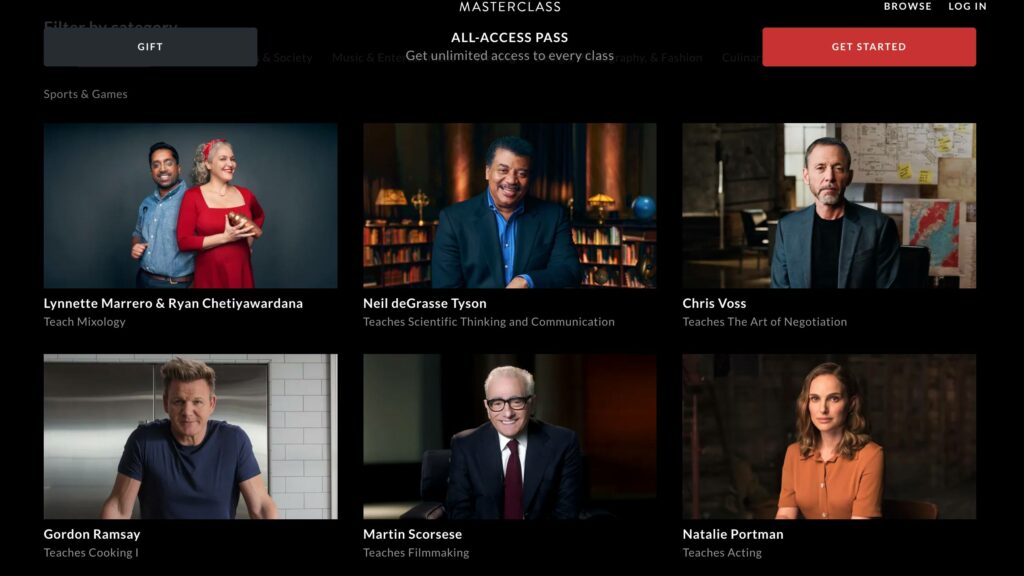This screenshot has width=1024, height=576.
Task: Click the Gift button
Action: tap(150, 46)
